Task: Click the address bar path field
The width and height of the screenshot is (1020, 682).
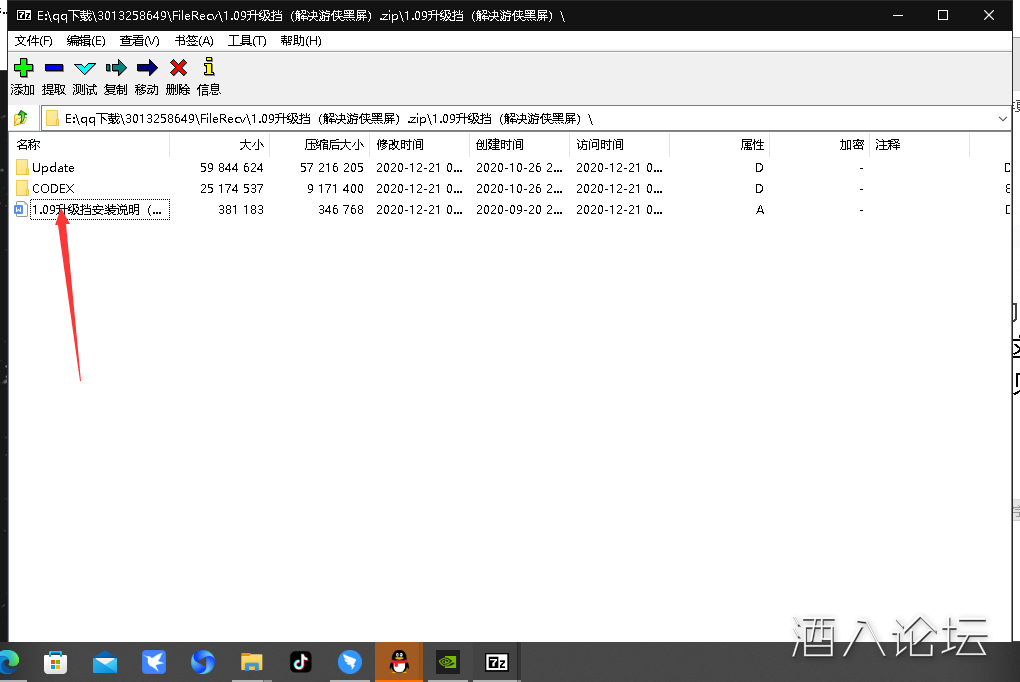Action: tap(500, 118)
